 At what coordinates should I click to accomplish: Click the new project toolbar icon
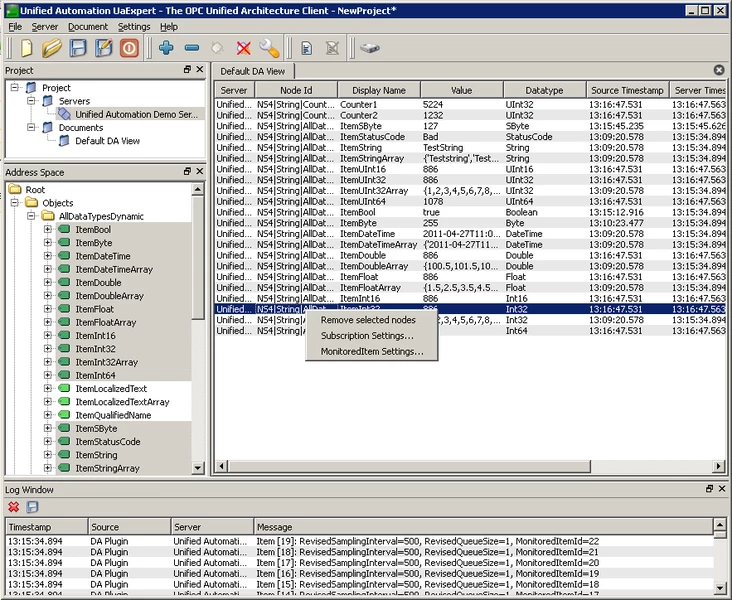pos(27,48)
